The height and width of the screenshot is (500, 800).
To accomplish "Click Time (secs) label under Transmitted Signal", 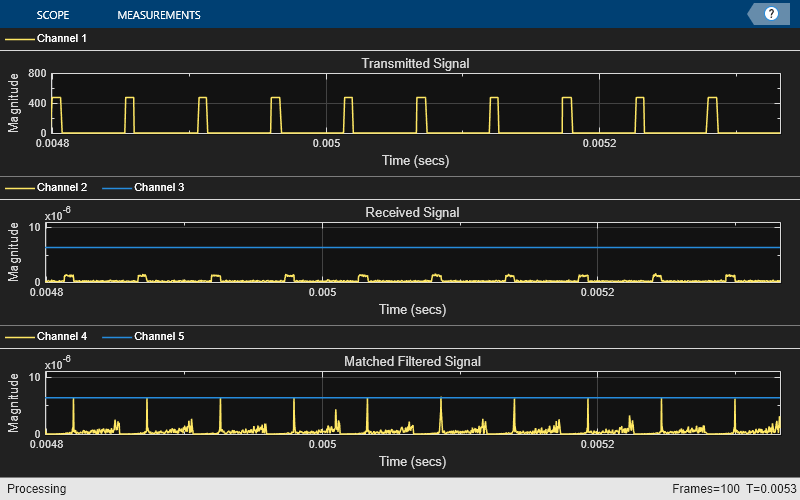I will click(415, 160).
